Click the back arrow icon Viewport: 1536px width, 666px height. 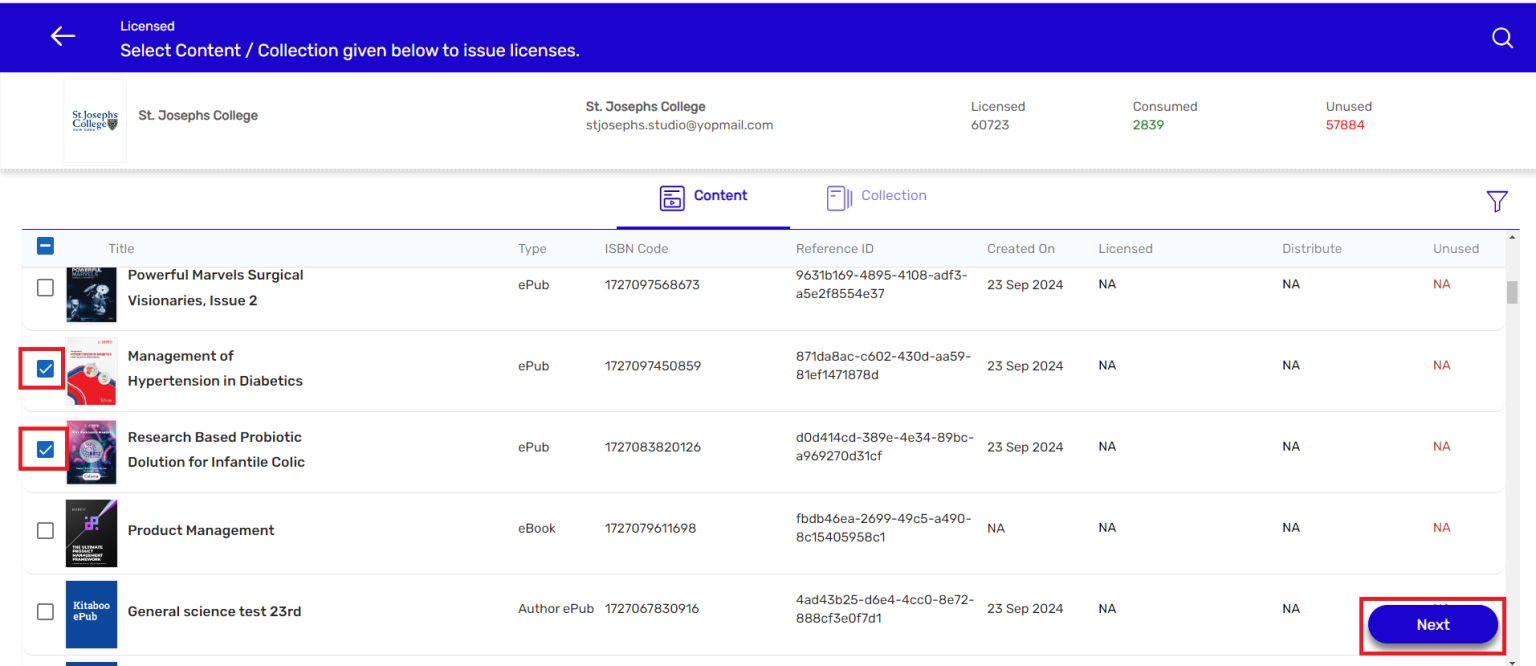63,36
